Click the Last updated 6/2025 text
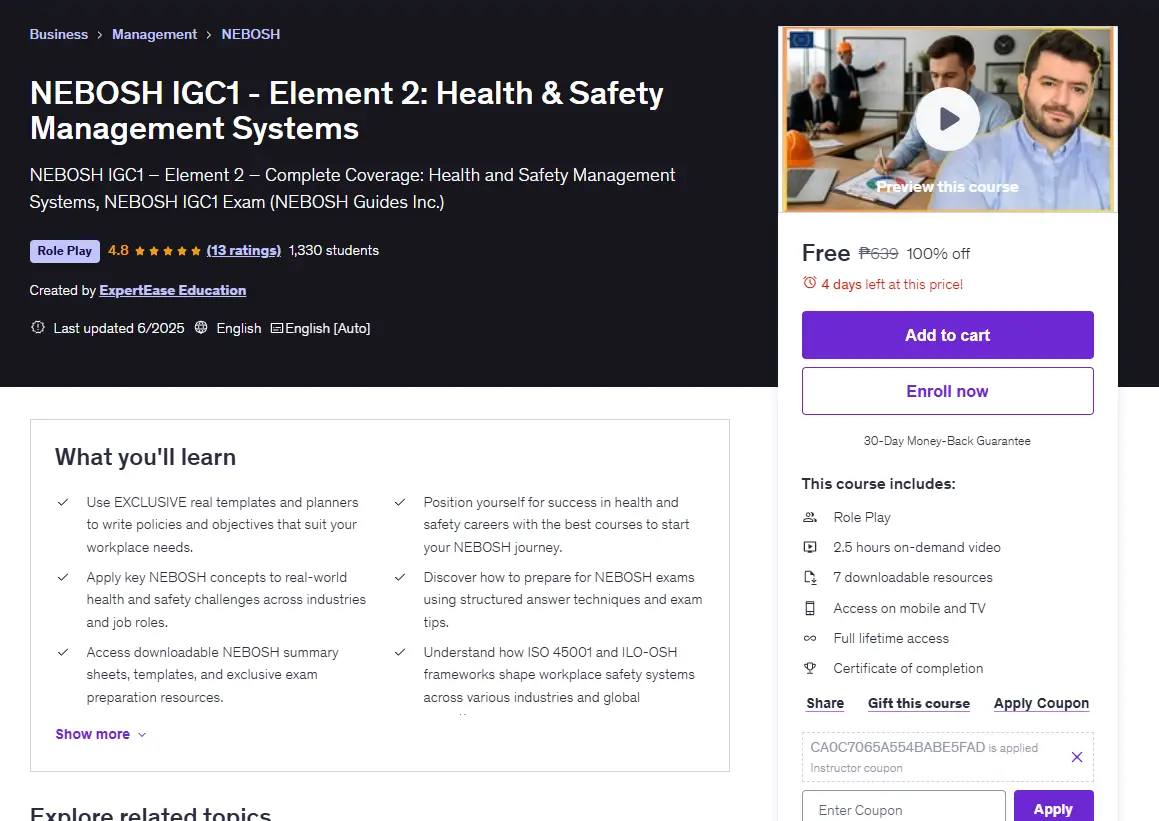Image resolution: width=1159 pixels, height=821 pixels. click(119, 328)
